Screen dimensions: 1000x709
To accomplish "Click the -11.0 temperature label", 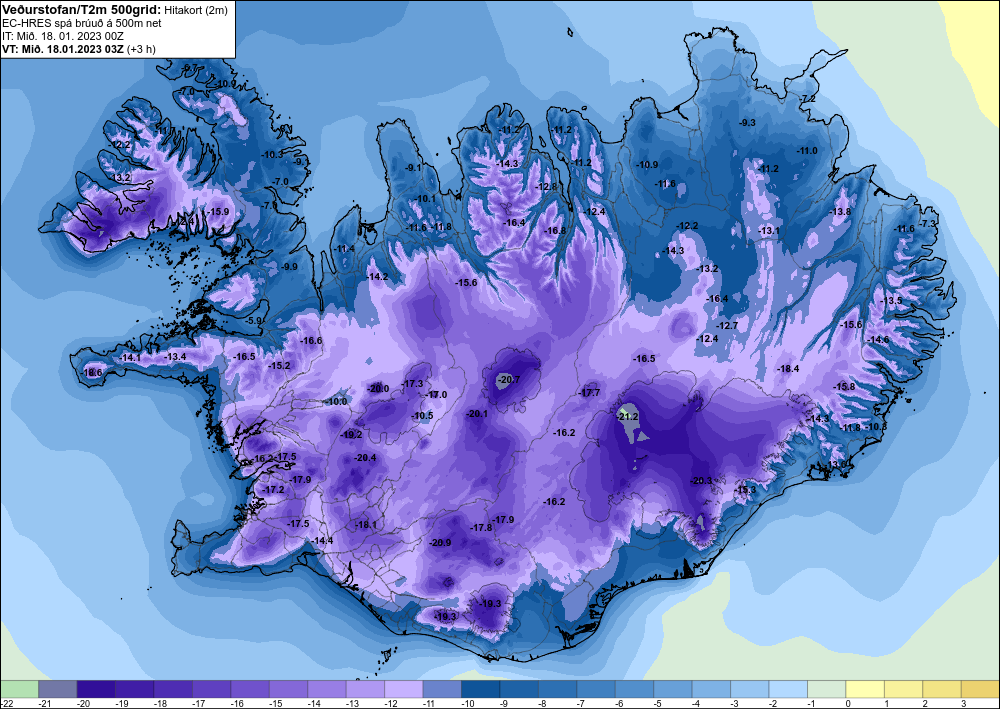I will point(807,150).
